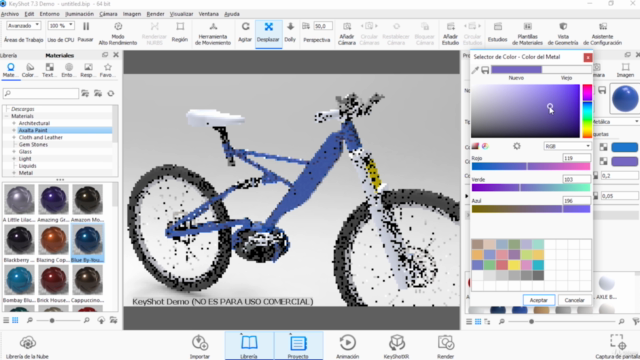Click the Azul value field 196
The width and height of the screenshot is (640, 360).
pyautogui.click(x=576, y=201)
